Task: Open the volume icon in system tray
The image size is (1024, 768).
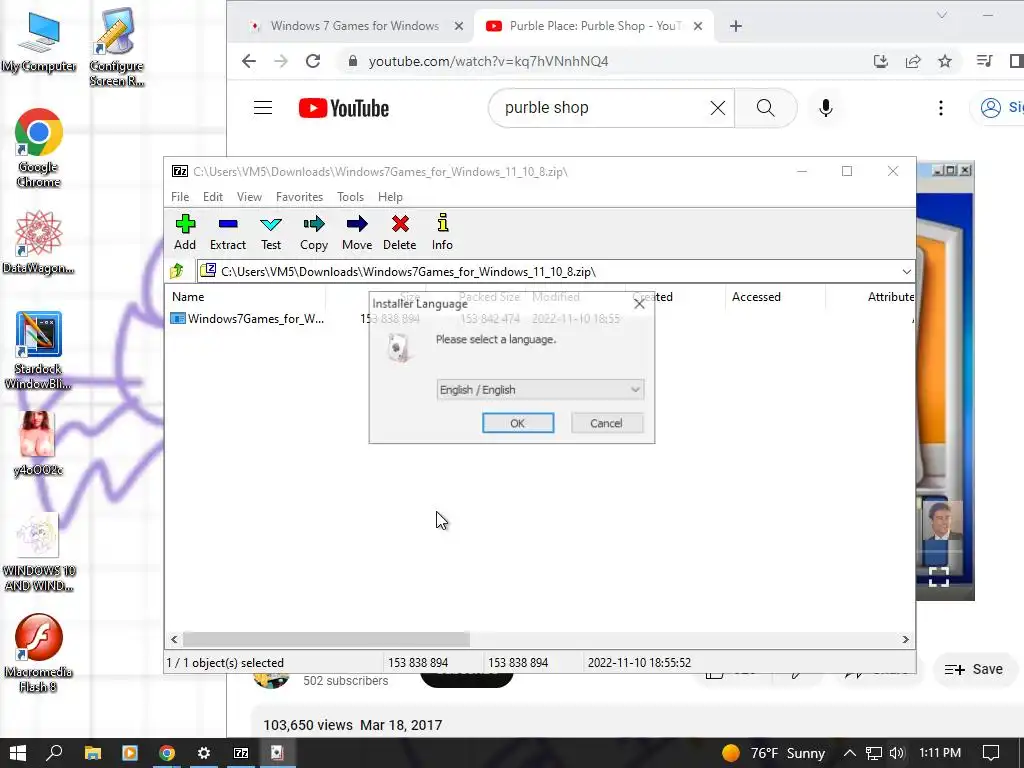Action: (897, 753)
